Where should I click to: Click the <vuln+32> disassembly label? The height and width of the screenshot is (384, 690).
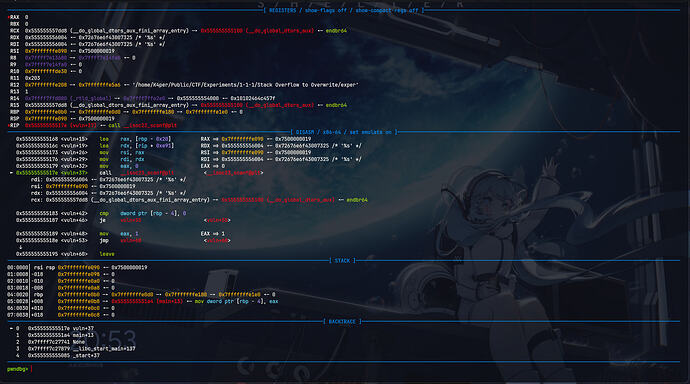tap(74, 166)
